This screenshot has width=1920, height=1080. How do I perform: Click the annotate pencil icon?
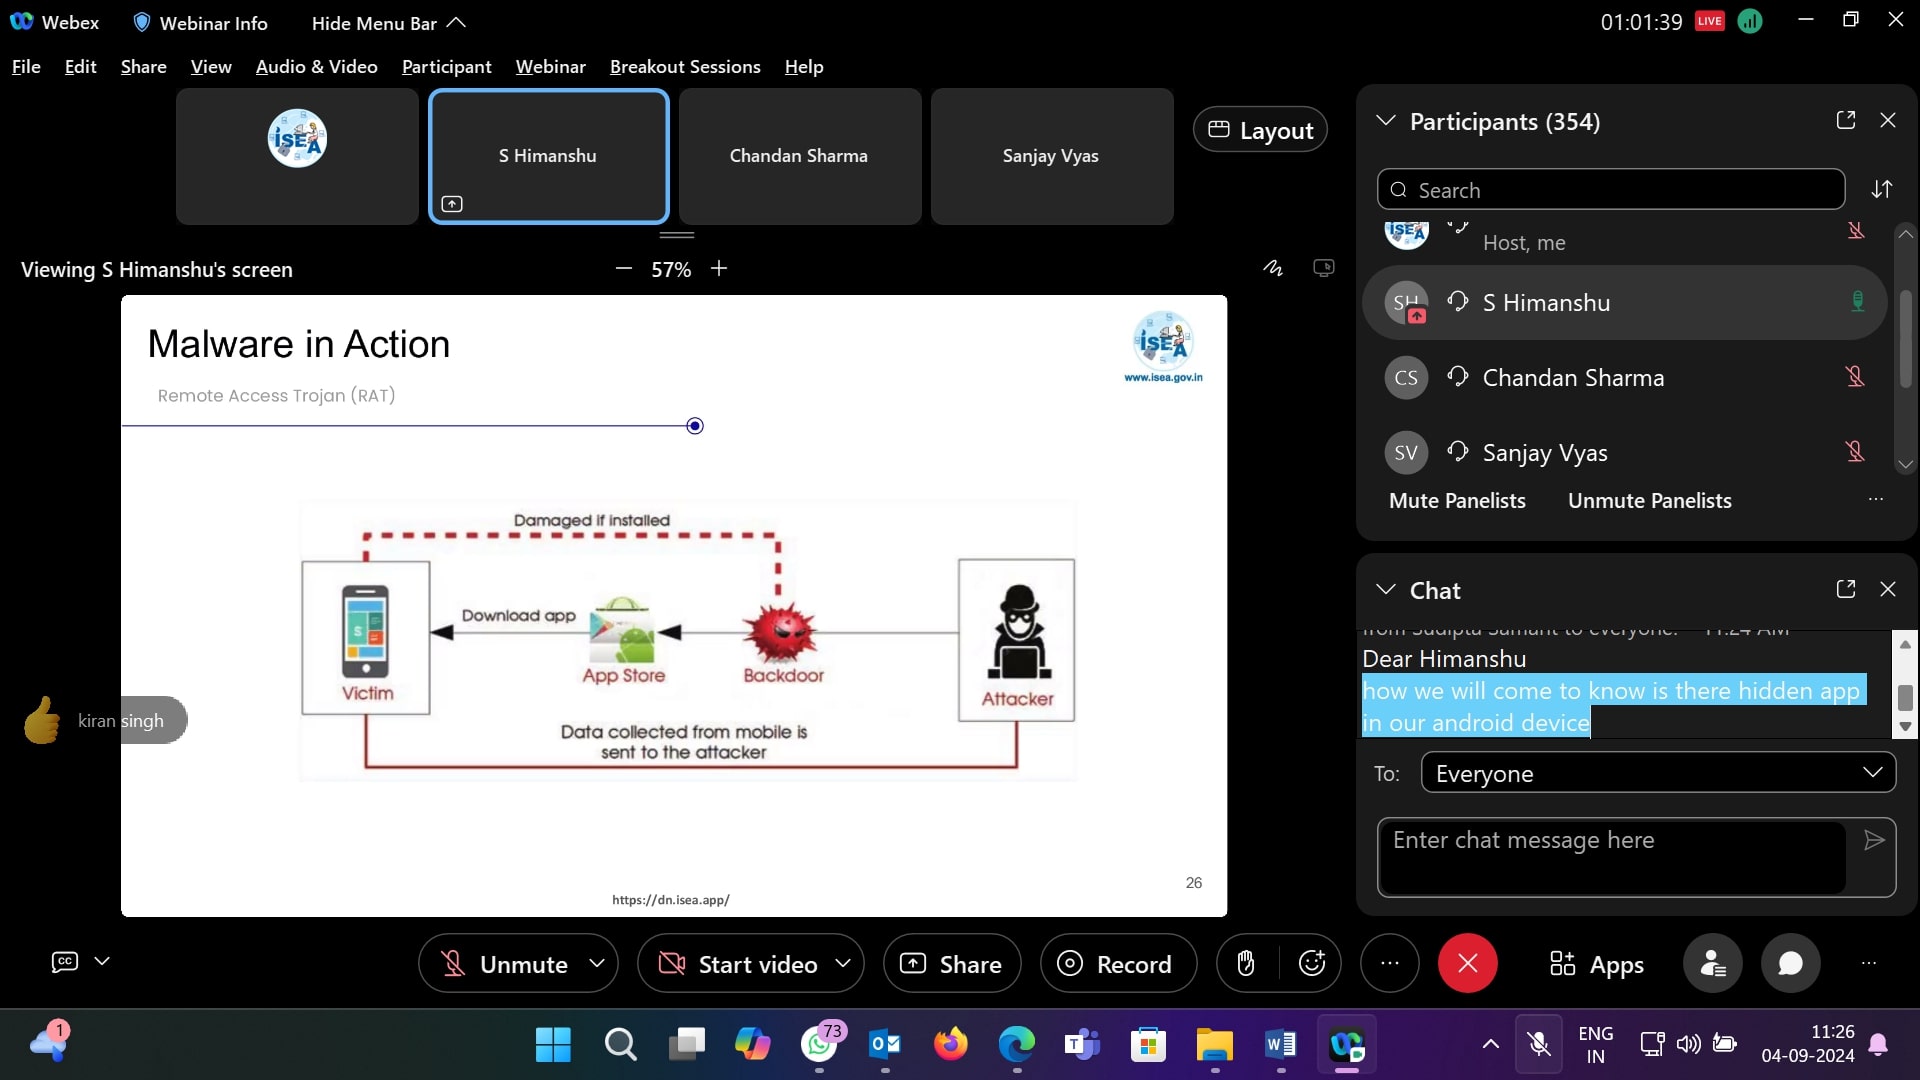pos(1272,268)
